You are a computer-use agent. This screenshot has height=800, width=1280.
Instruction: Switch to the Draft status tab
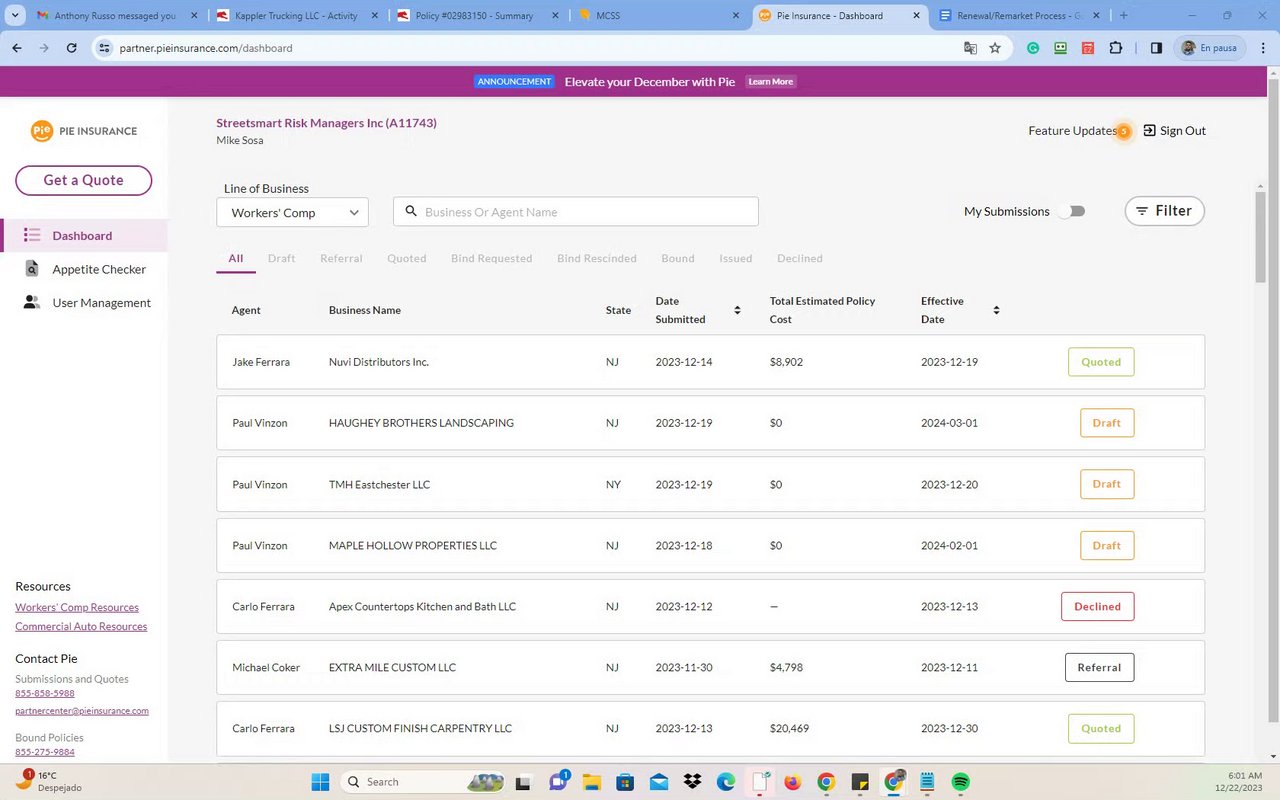coord(281,258)
